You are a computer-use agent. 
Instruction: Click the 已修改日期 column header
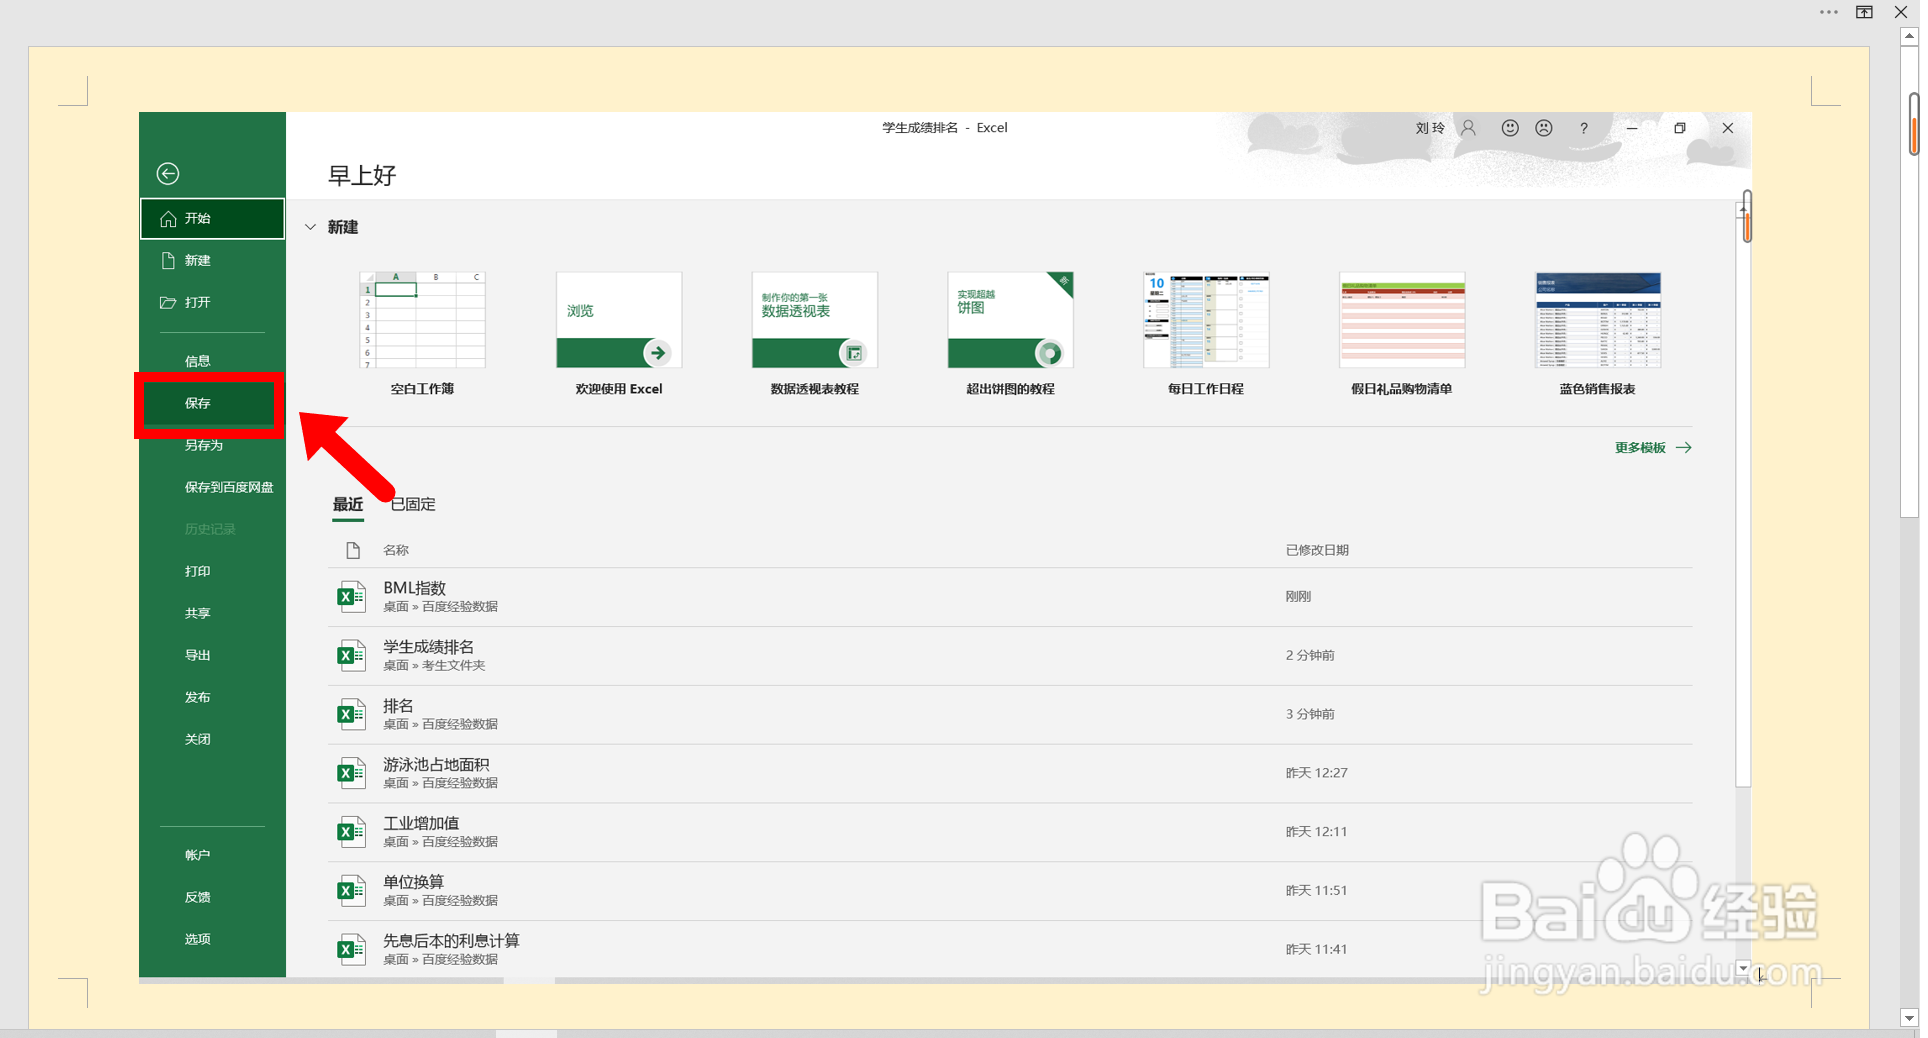[1317, 551]
